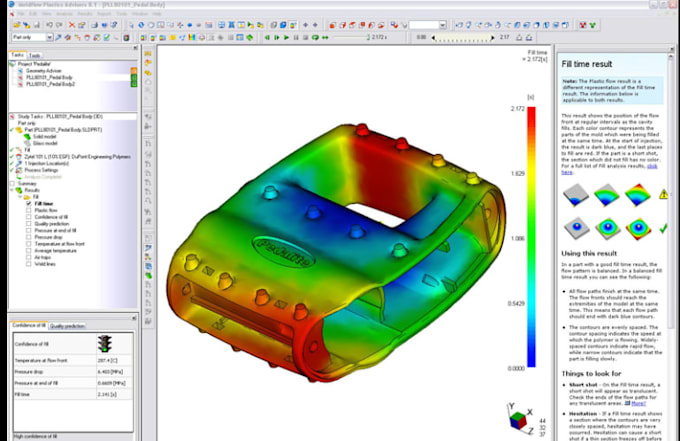
Task: Click the green play animation button
Action: (x=286, y=38)
